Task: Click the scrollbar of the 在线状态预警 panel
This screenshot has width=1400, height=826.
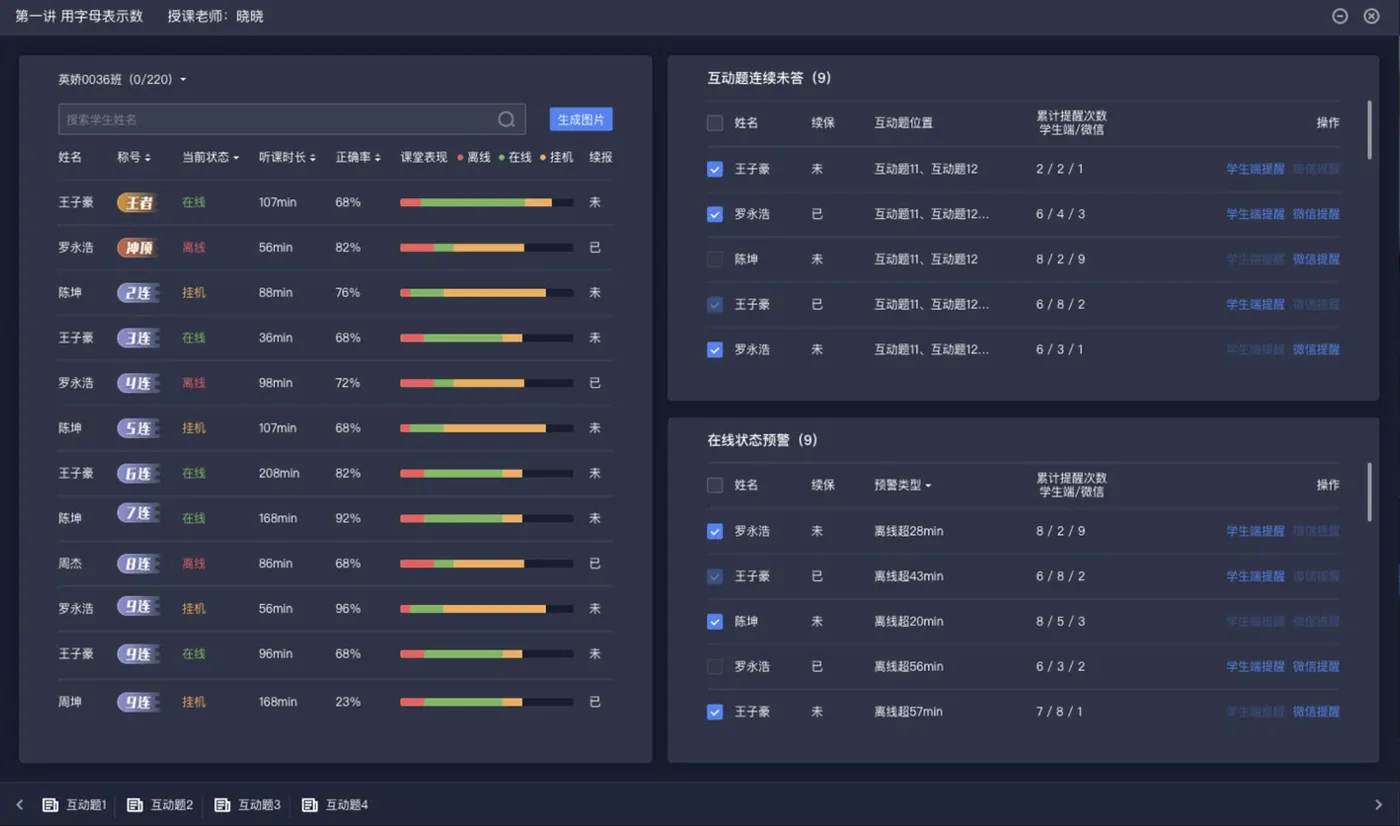Action: 1370,491
